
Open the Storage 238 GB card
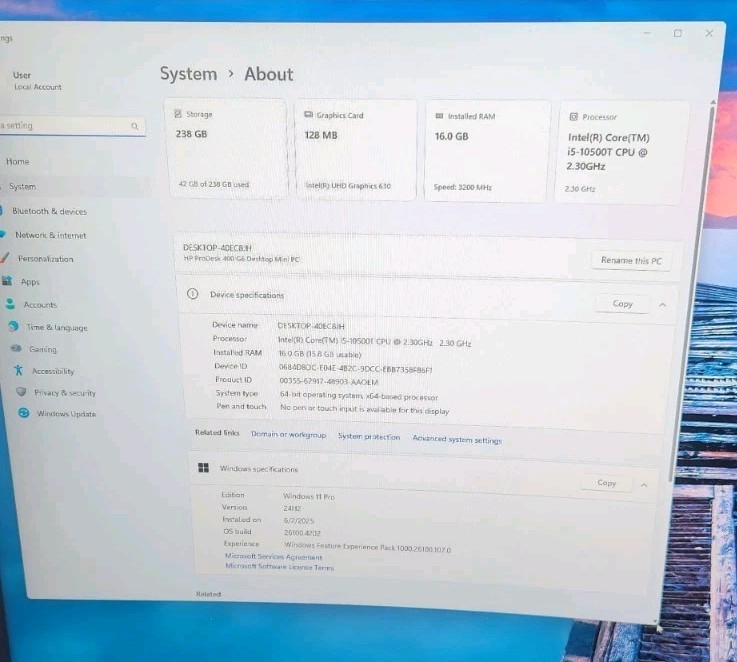click(227, 149)
